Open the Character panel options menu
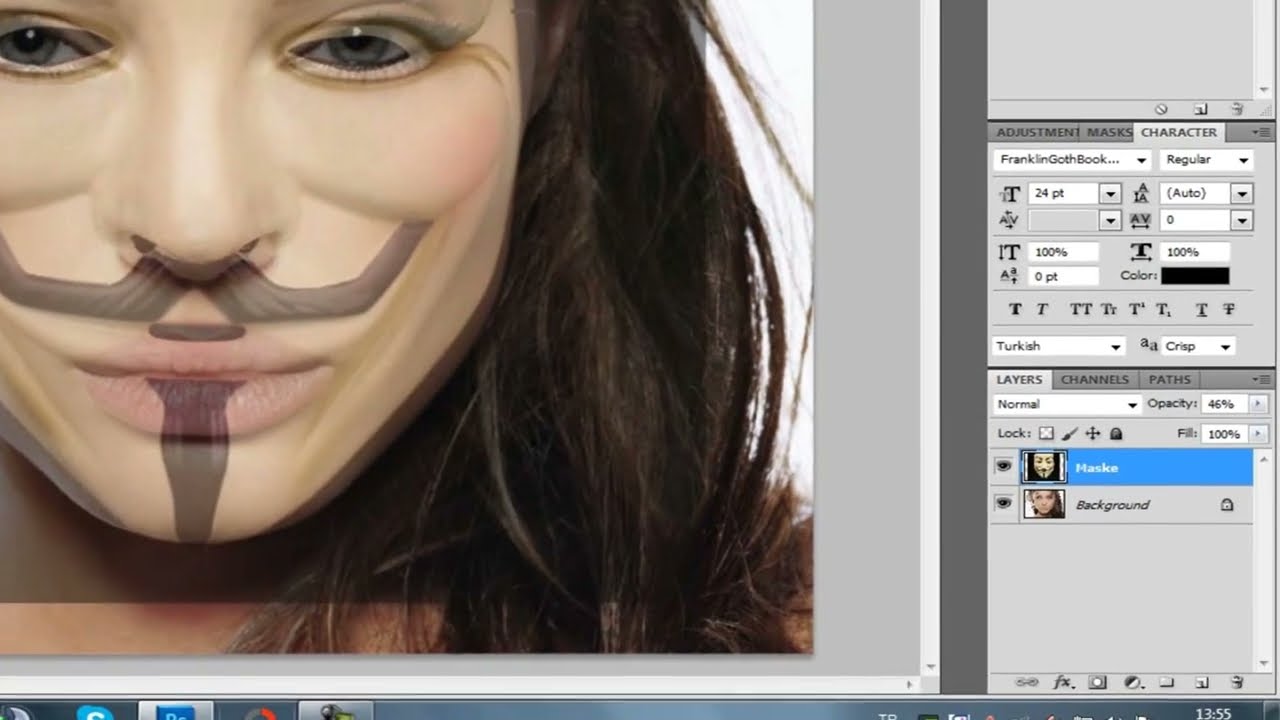The image size is (1280, 720). pos(1261,132)
